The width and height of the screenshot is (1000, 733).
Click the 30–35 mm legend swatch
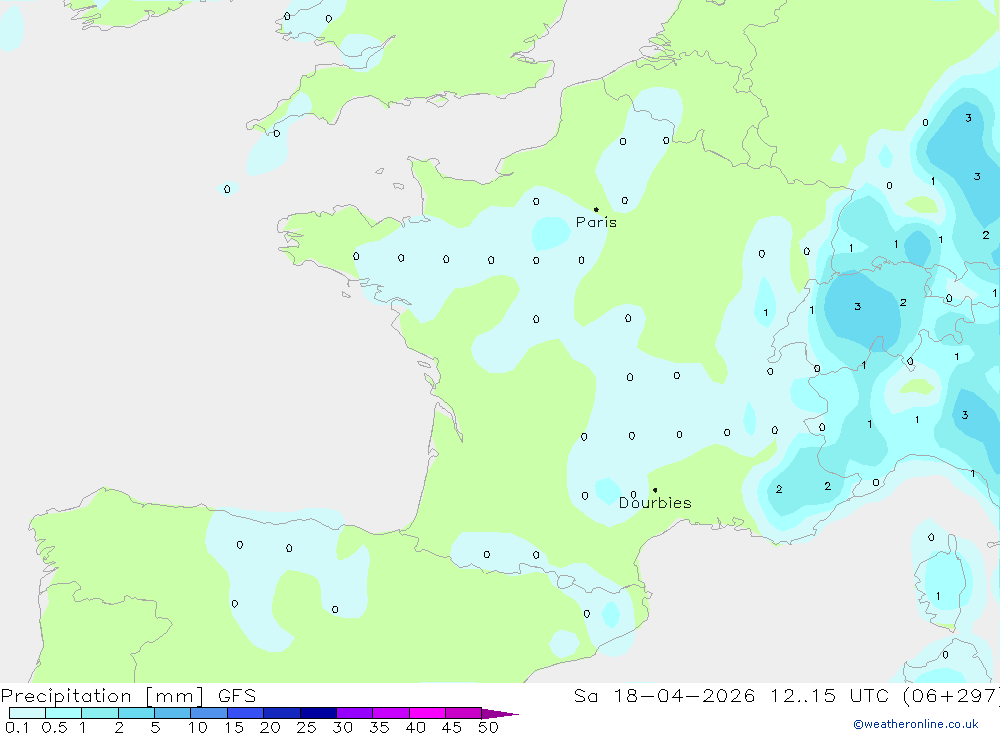355,713
